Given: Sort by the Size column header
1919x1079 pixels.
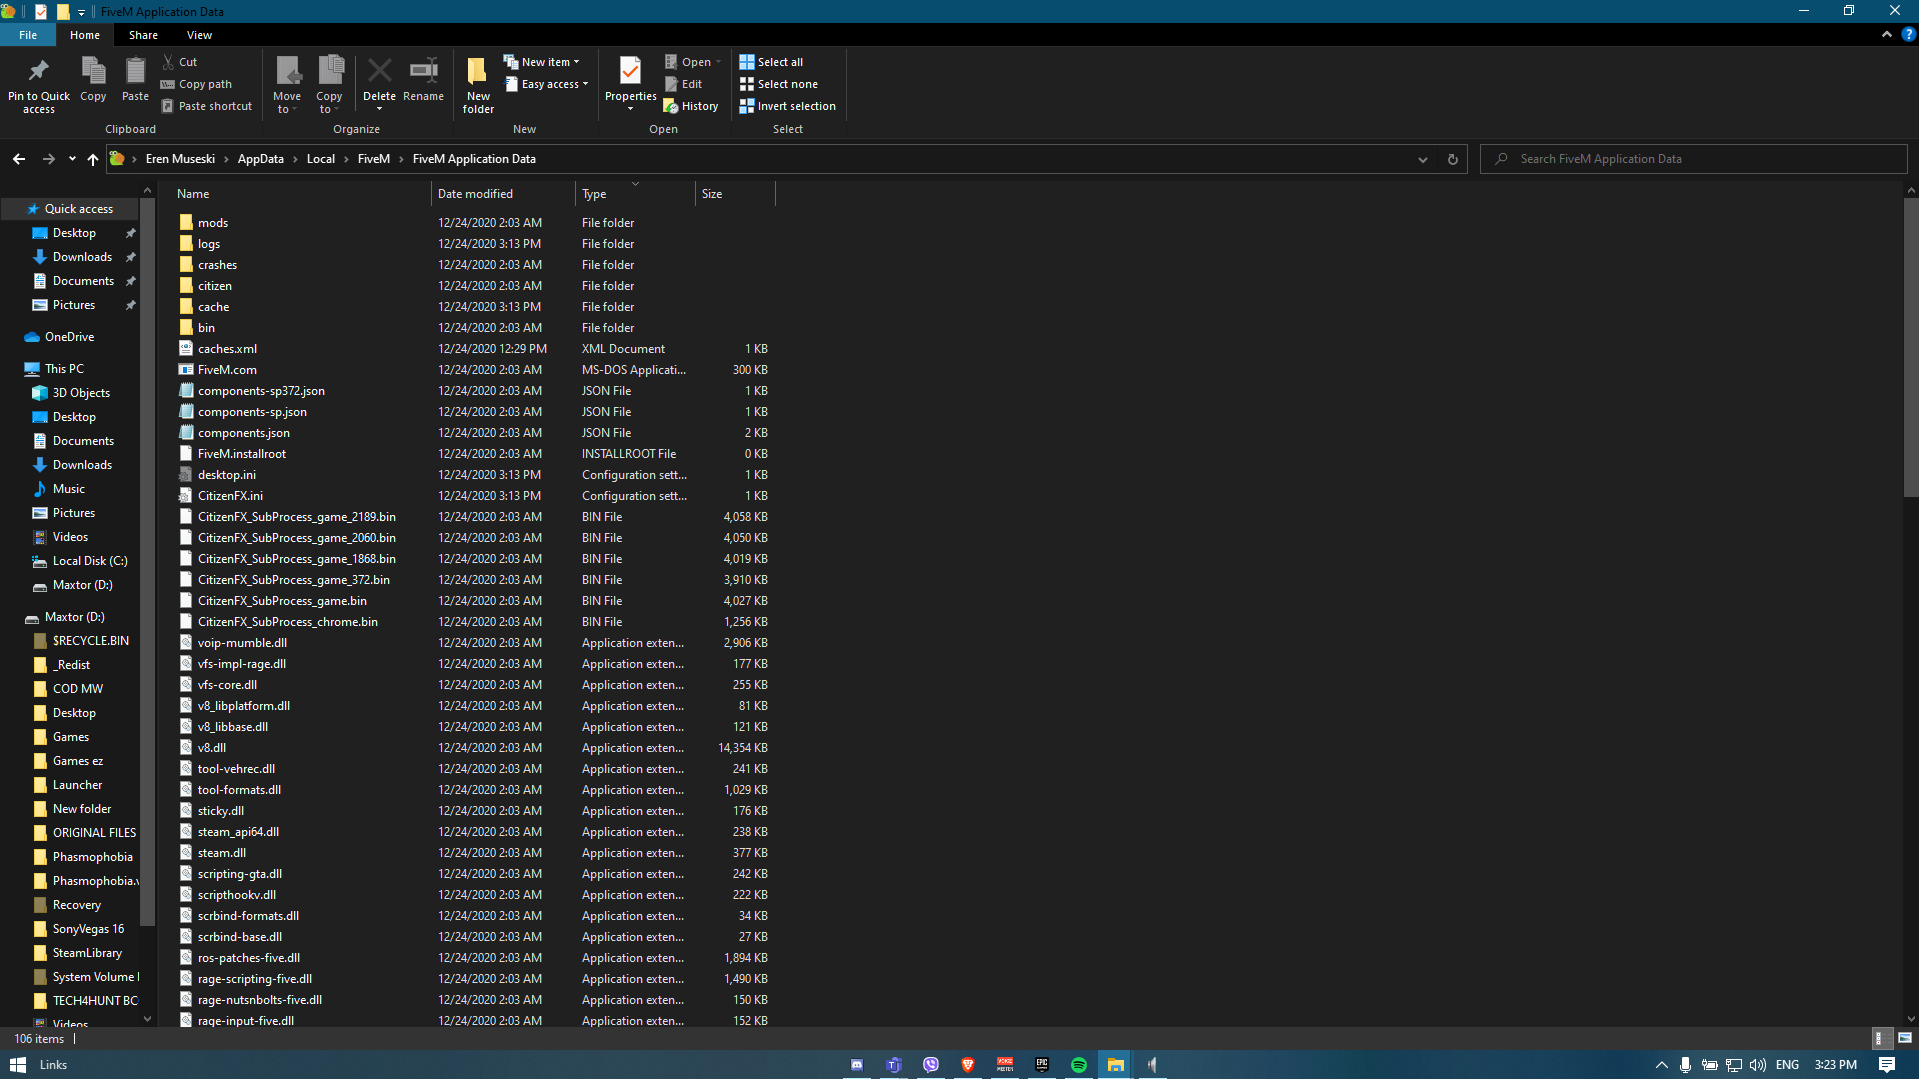Looking at the screenshot, I should [735, 194].
